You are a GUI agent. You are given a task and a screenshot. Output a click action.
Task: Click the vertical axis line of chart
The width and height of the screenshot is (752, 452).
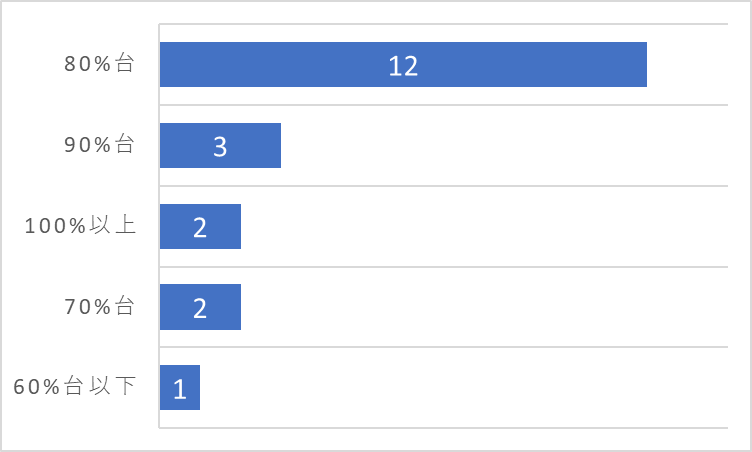[159, 226]
